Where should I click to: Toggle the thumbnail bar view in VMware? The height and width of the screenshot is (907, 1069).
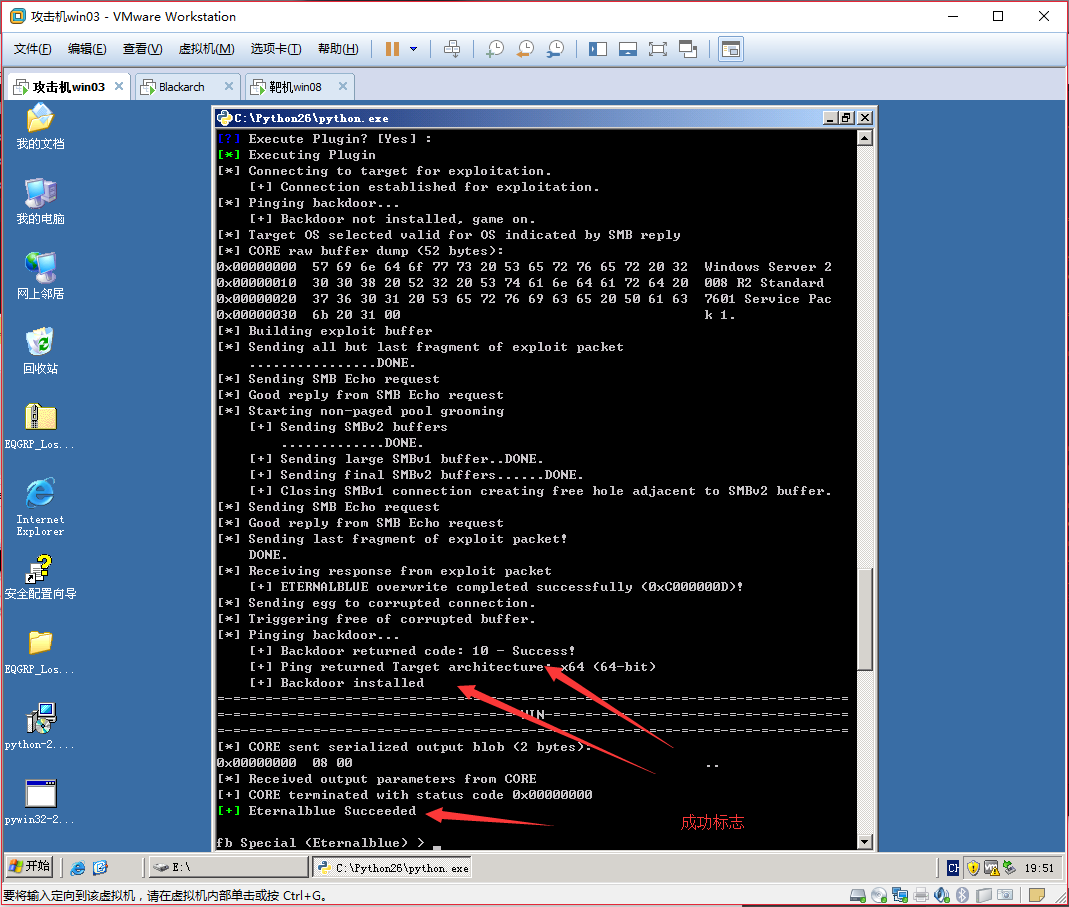[x=628, y=49]
